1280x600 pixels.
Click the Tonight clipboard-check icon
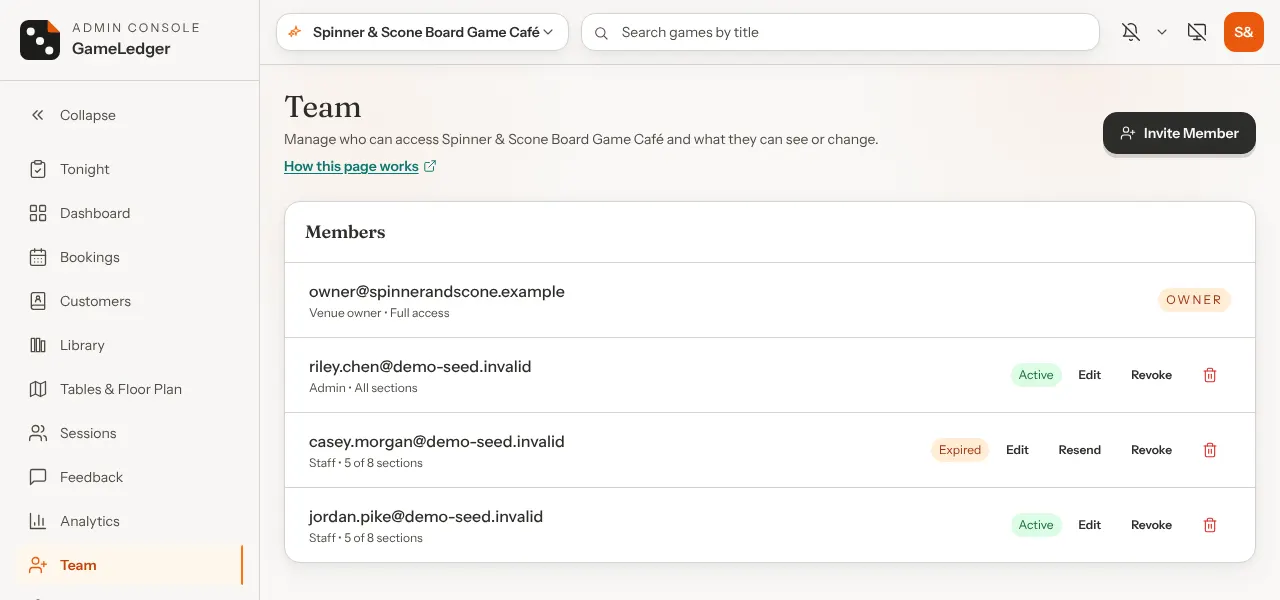(38, 169)
